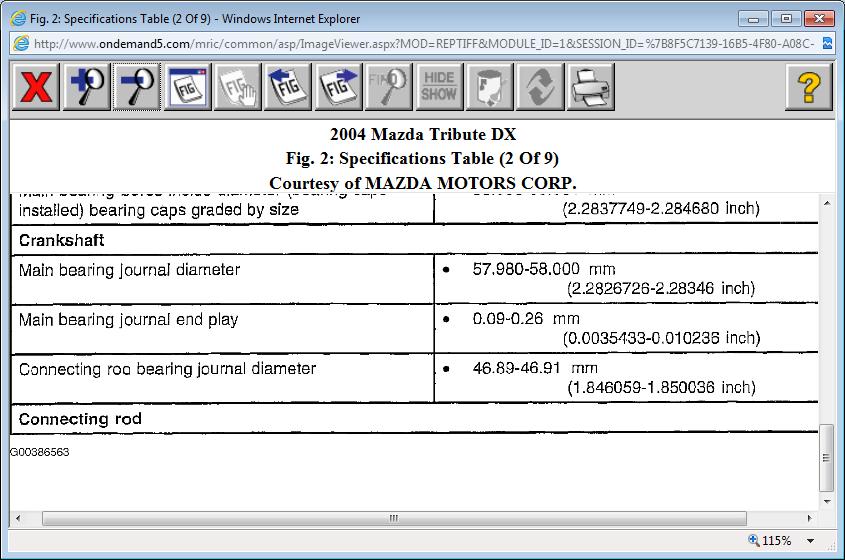Click the page icon beside the URL
845x560 pixels.
(x=21, y=43)
